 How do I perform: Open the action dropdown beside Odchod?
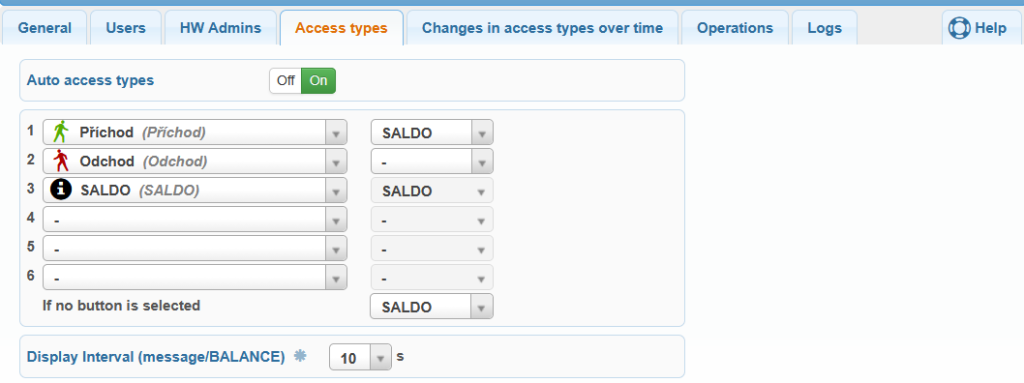432,161
